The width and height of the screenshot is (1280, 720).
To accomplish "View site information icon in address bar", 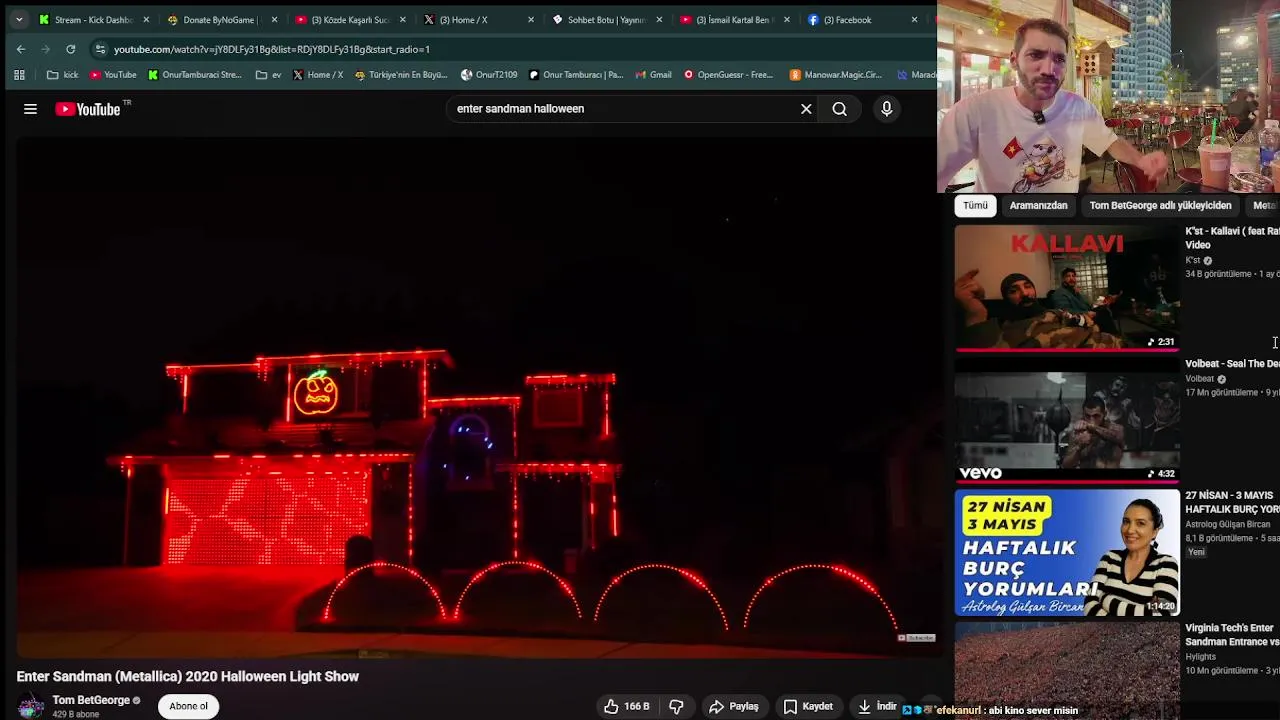I will [x=100, y=49].
